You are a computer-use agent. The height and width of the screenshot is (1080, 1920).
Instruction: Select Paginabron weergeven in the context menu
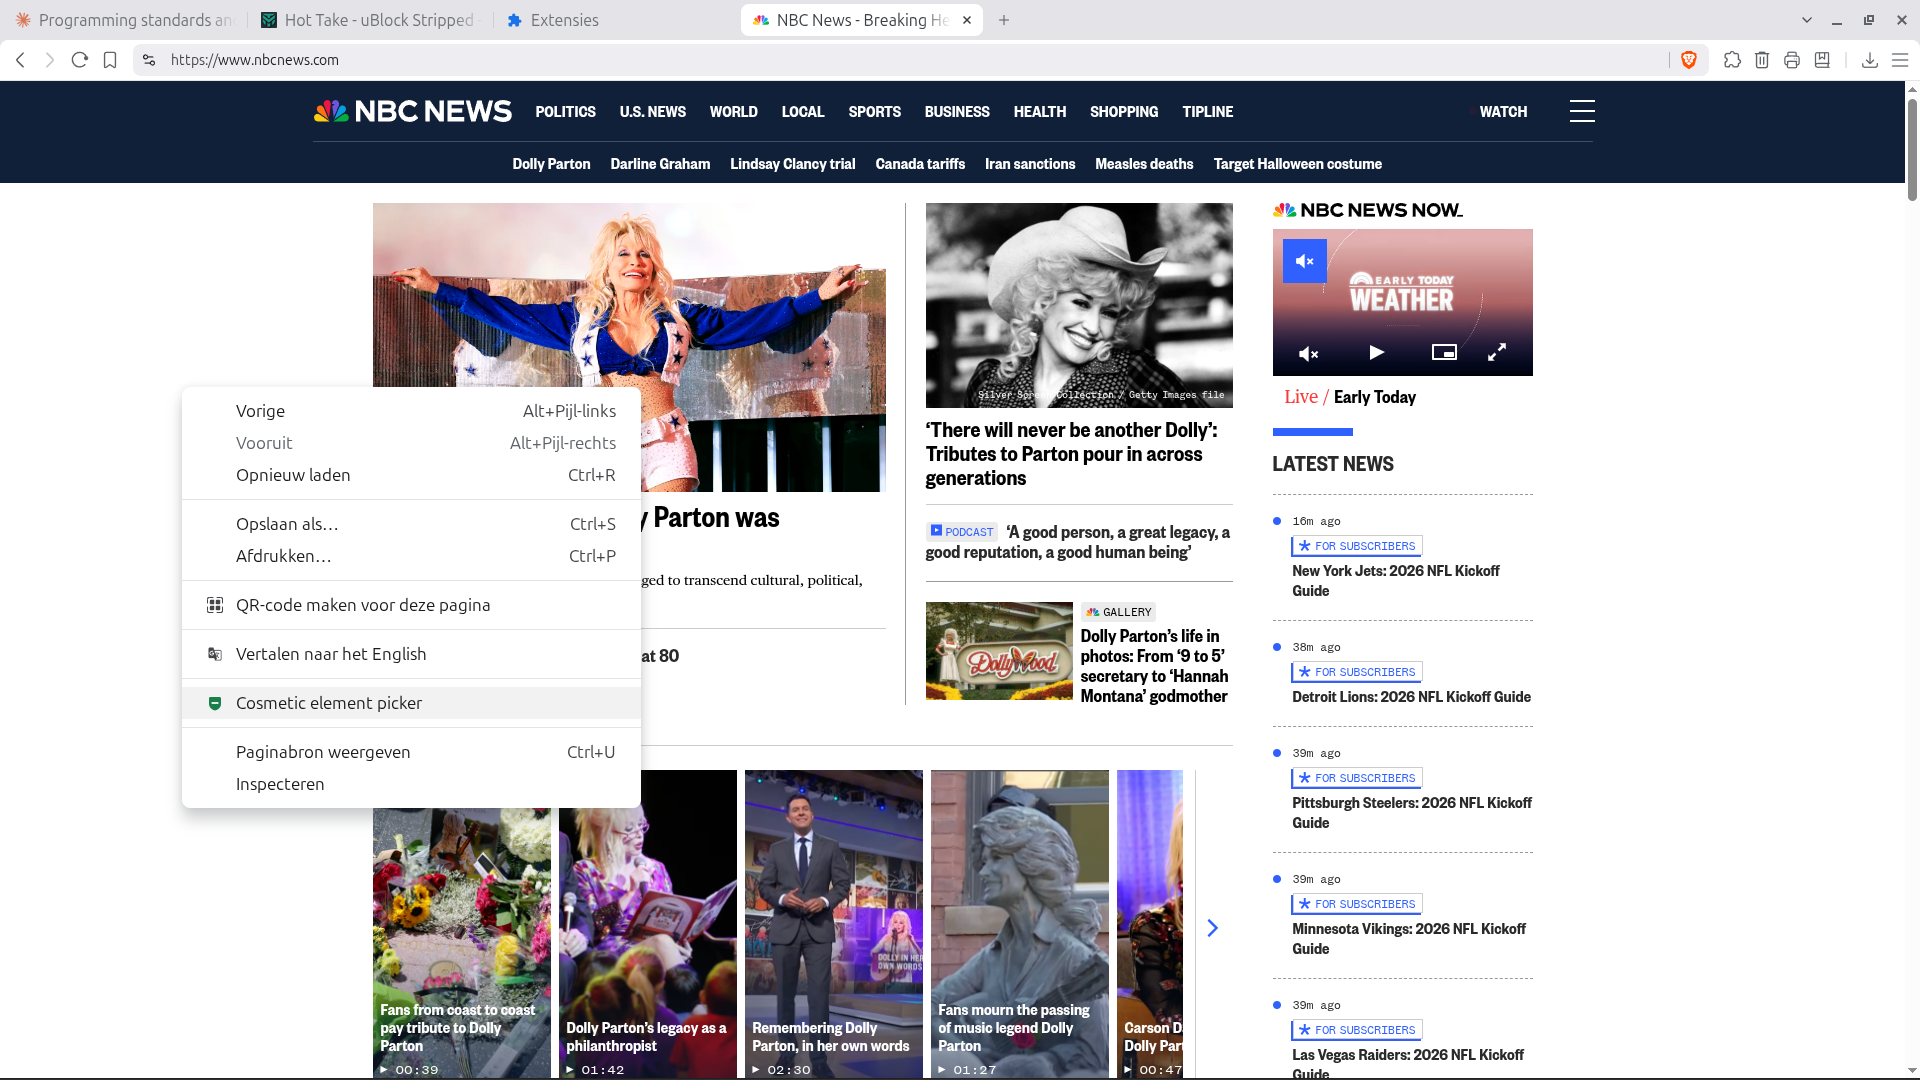[x=411, y=752]
